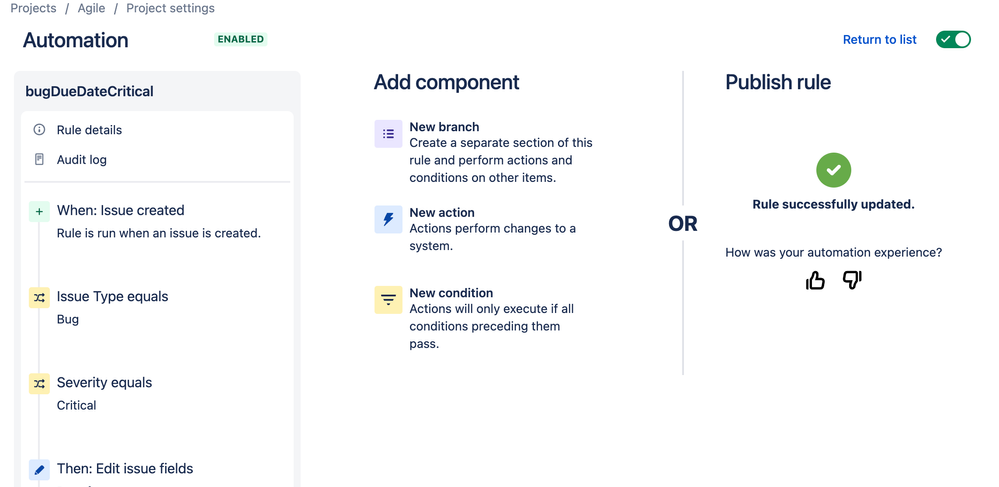The height and width of the screenshot is (487, 999).
Task: Open Rule details section
Action: [x=89, y=130]
